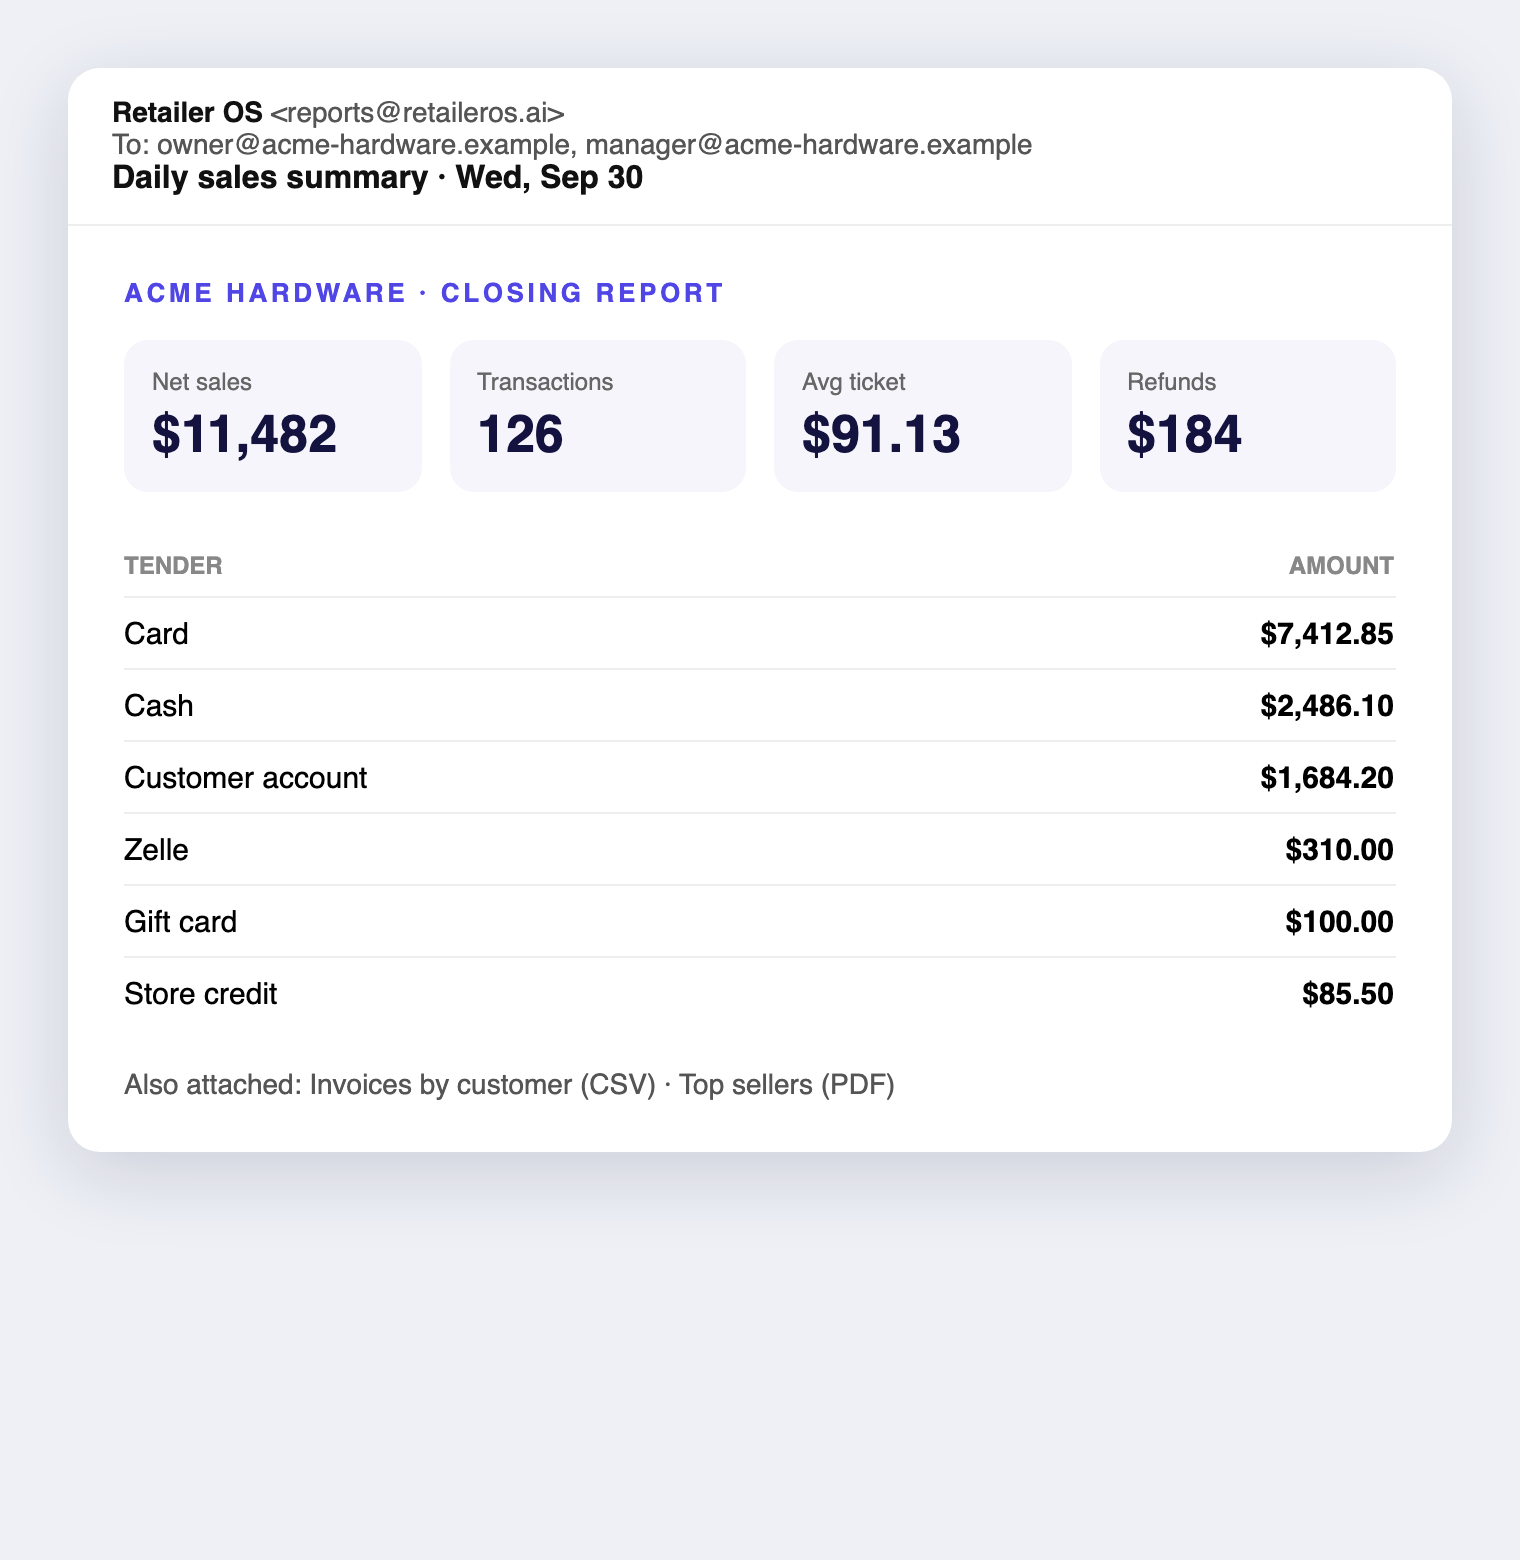Click the AMOUNT column header

(x=1341, y=566)
